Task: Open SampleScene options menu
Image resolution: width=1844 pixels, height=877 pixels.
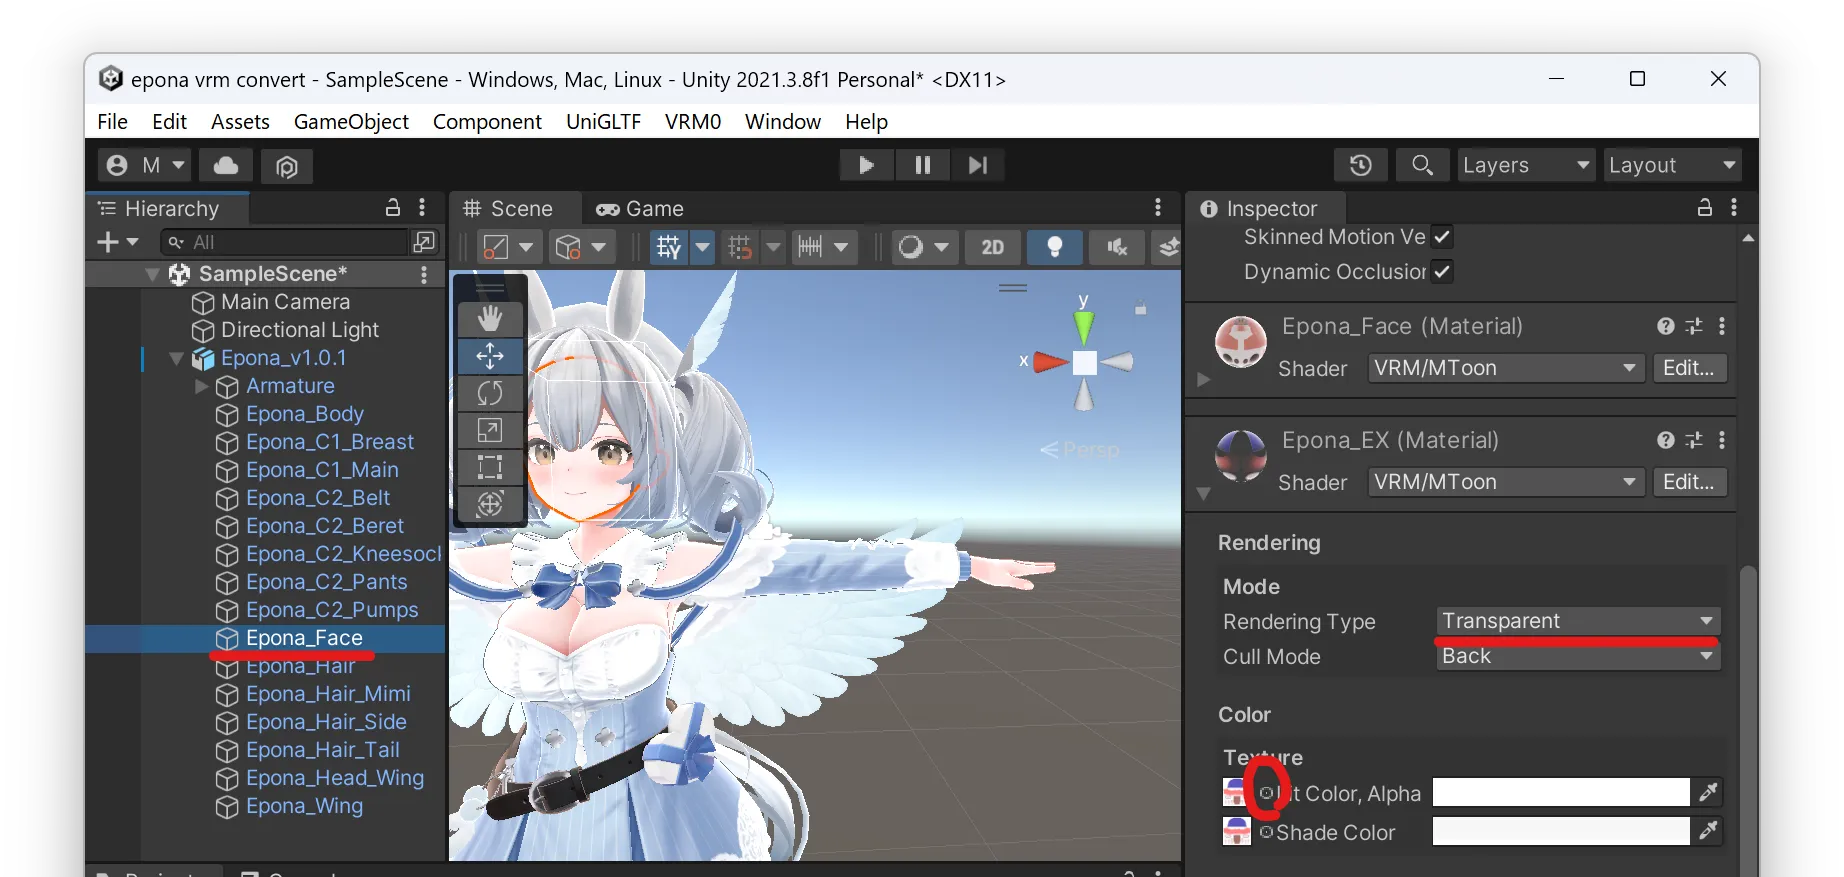Action: 424,274
